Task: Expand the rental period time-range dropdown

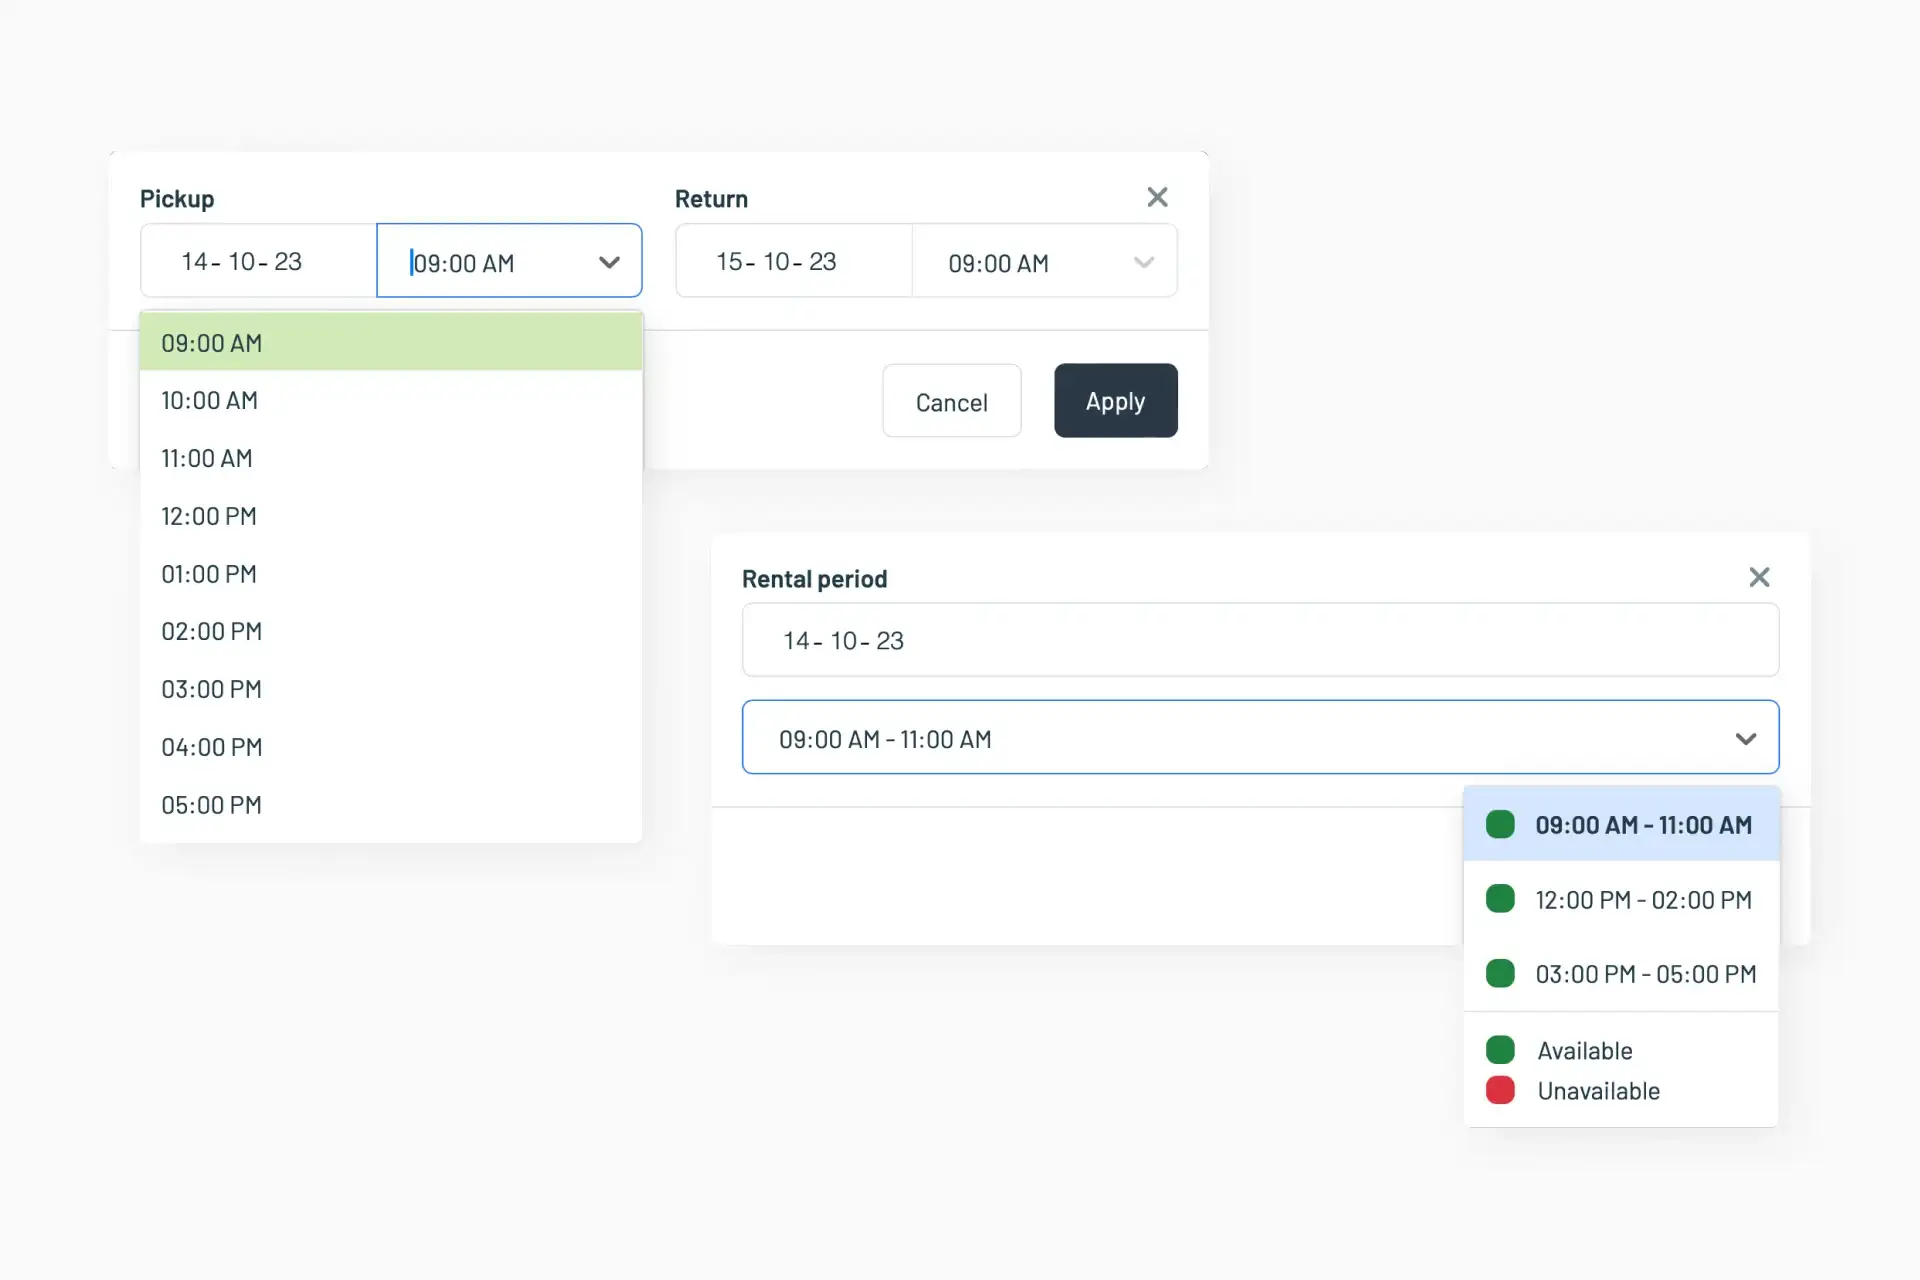Action: (x=1745, y=739)
